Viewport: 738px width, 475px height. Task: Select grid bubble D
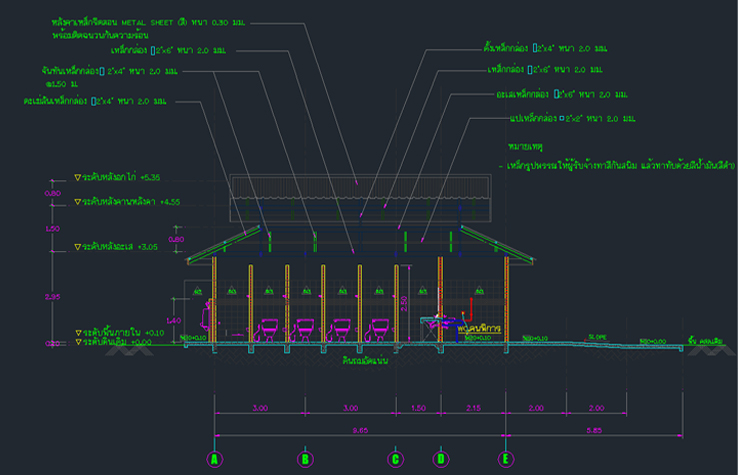tap(441, 459)
